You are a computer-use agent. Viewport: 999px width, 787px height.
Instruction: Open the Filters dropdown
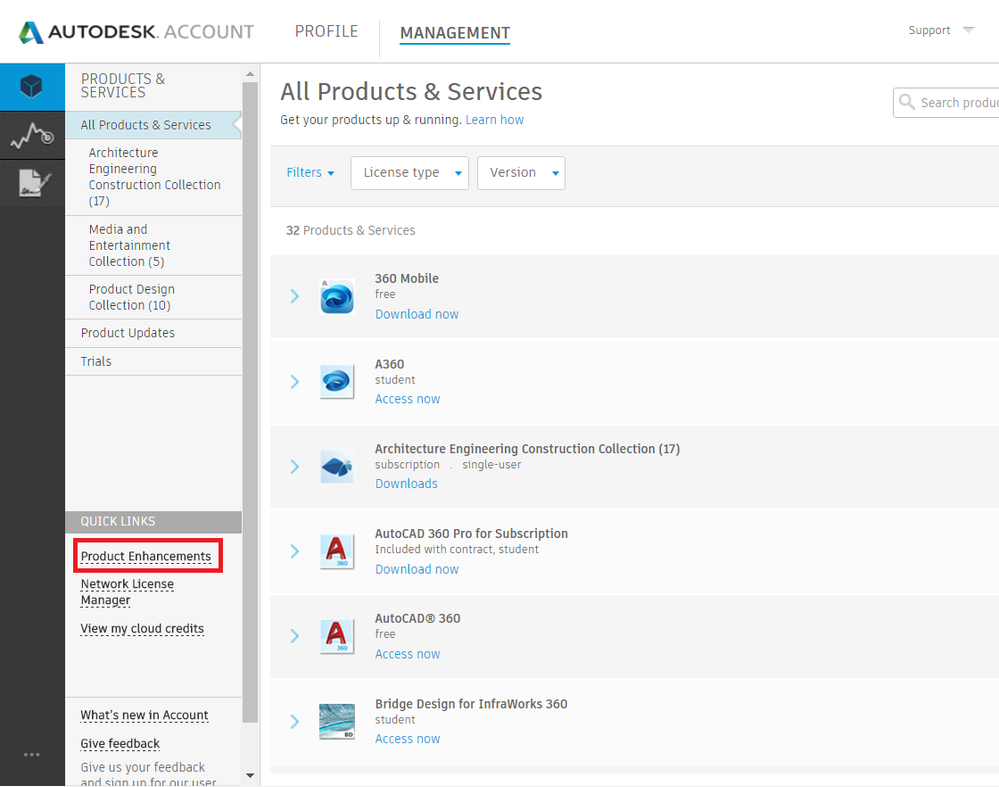pyautogui.click(x=310, y=173)
